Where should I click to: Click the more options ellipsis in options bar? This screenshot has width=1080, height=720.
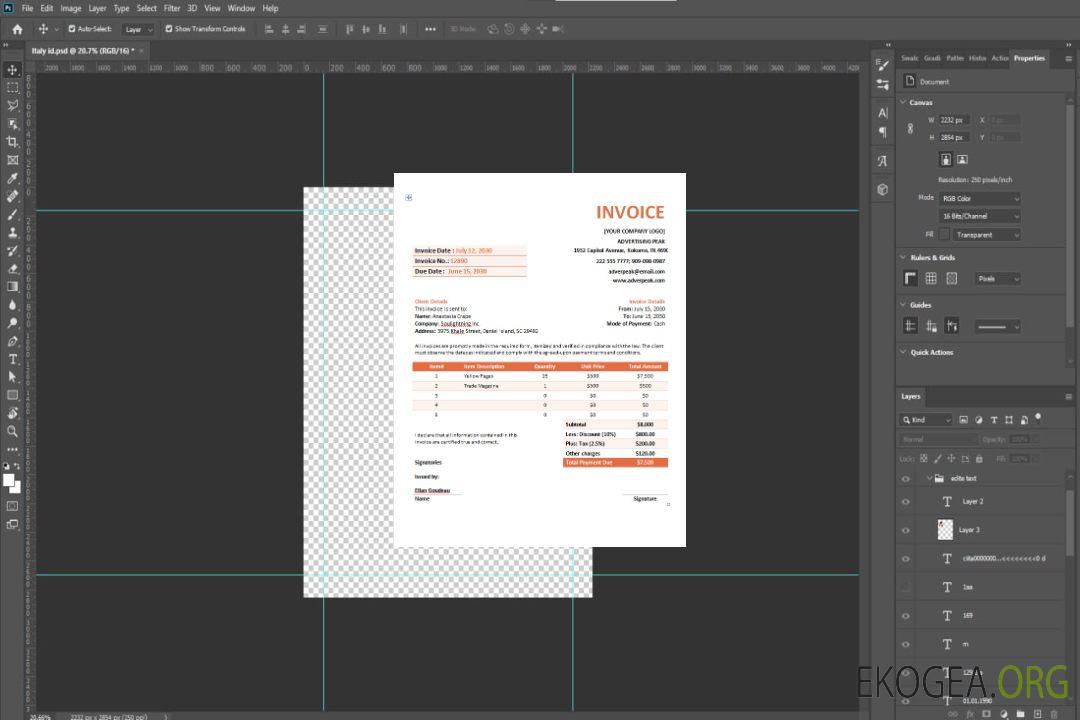[430, 29]
